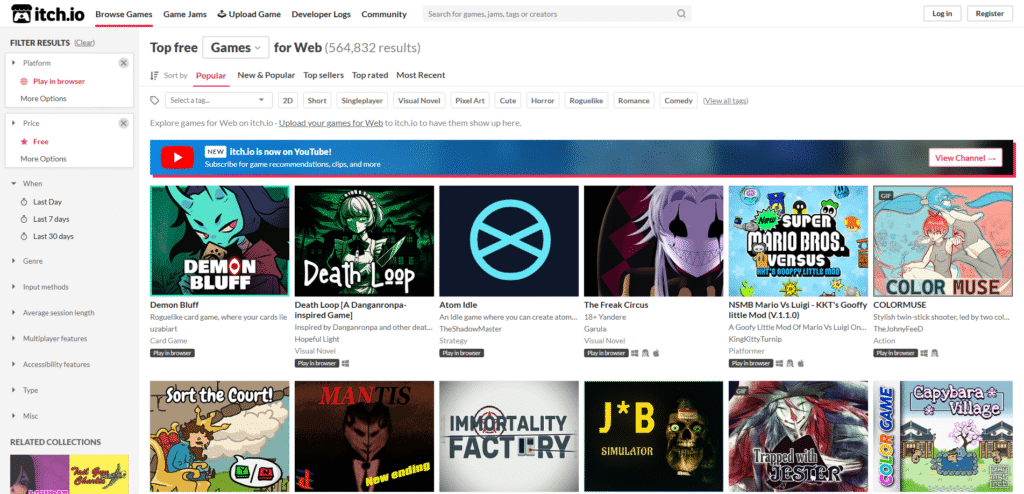The width and height of the screenshot is (1024, 494).
Task: Switch to the Top rated sort tab
Action: [370, 75]
